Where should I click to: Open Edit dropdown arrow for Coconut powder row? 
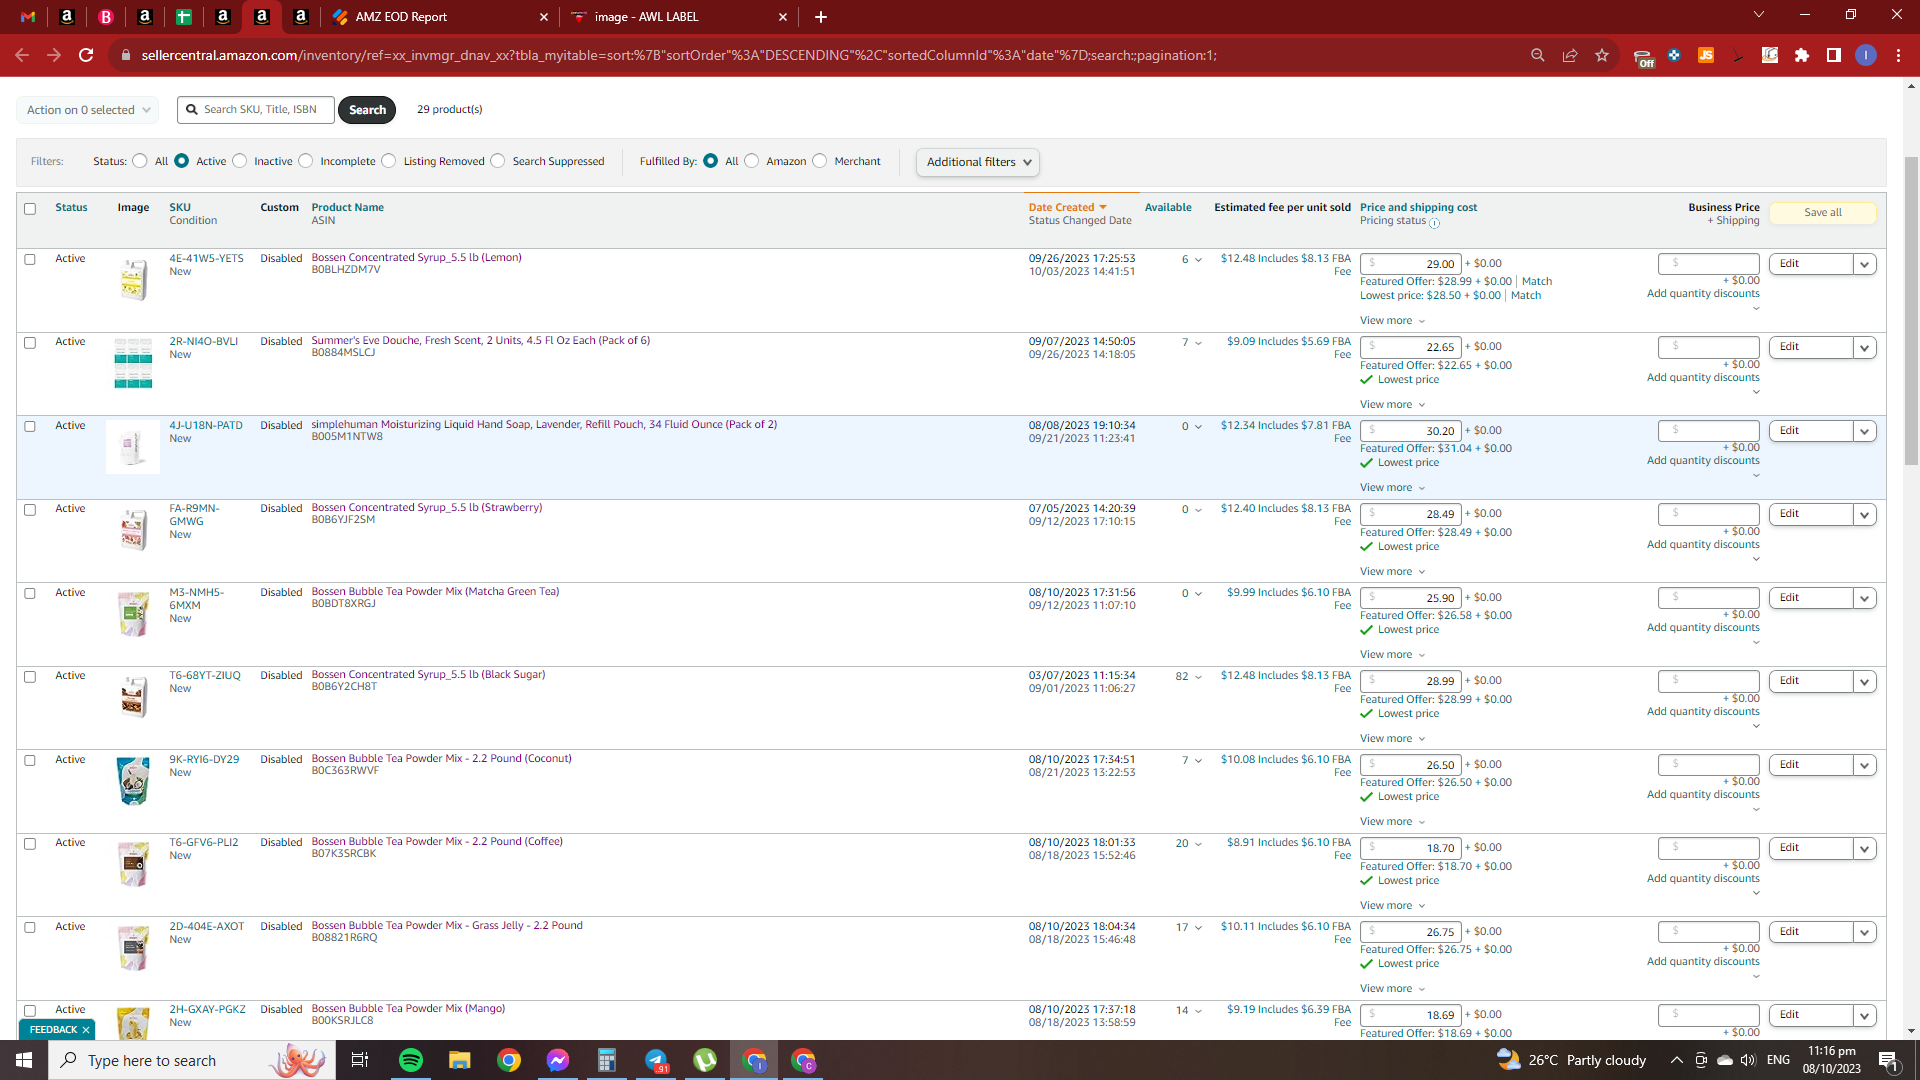click(x=1864, y=765)
